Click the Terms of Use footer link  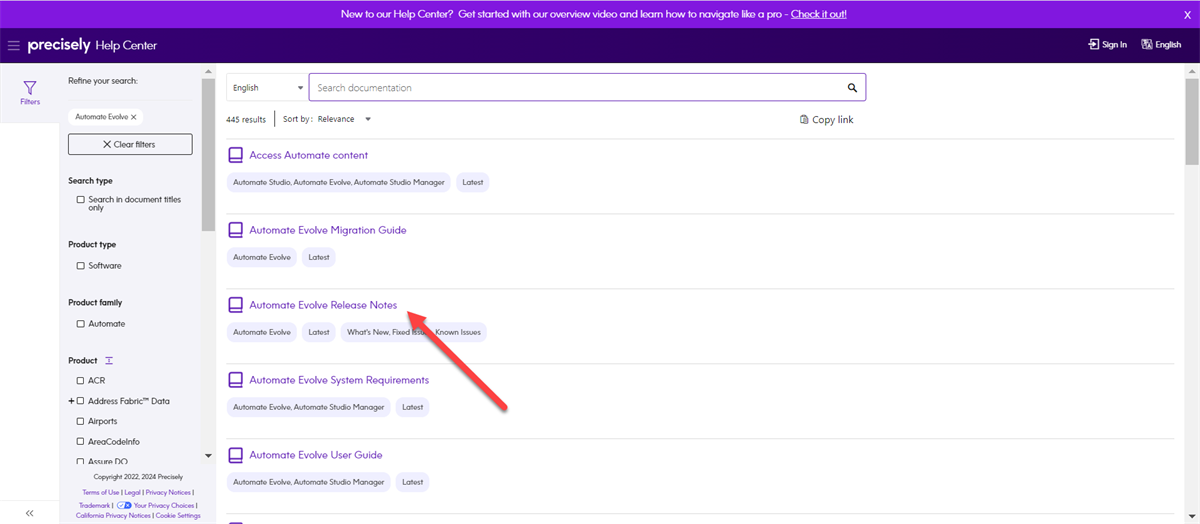101,492
